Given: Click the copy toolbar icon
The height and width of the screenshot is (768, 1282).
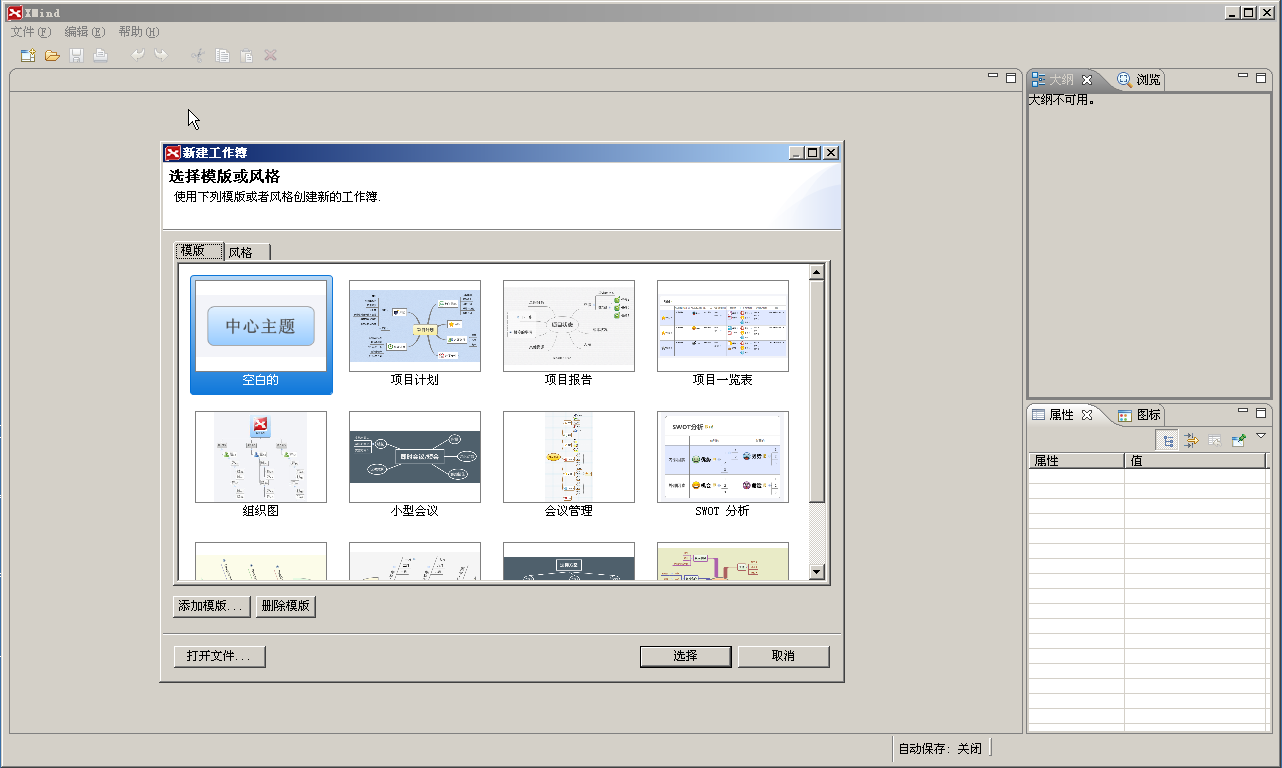Looking at the screenshot, I should pos(222,55).
